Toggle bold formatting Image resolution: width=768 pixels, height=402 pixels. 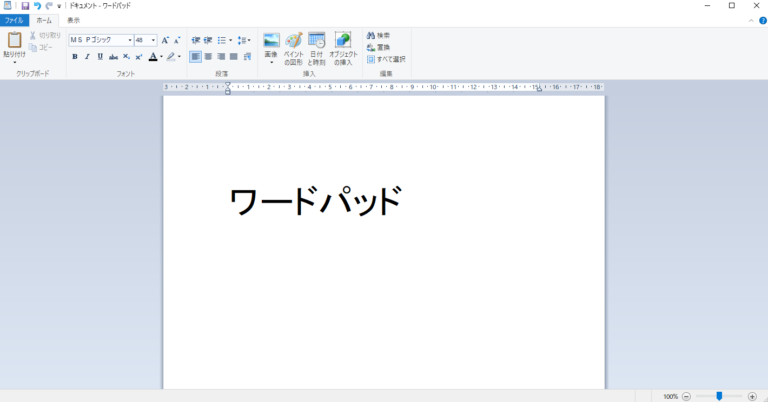click(75, 57)
